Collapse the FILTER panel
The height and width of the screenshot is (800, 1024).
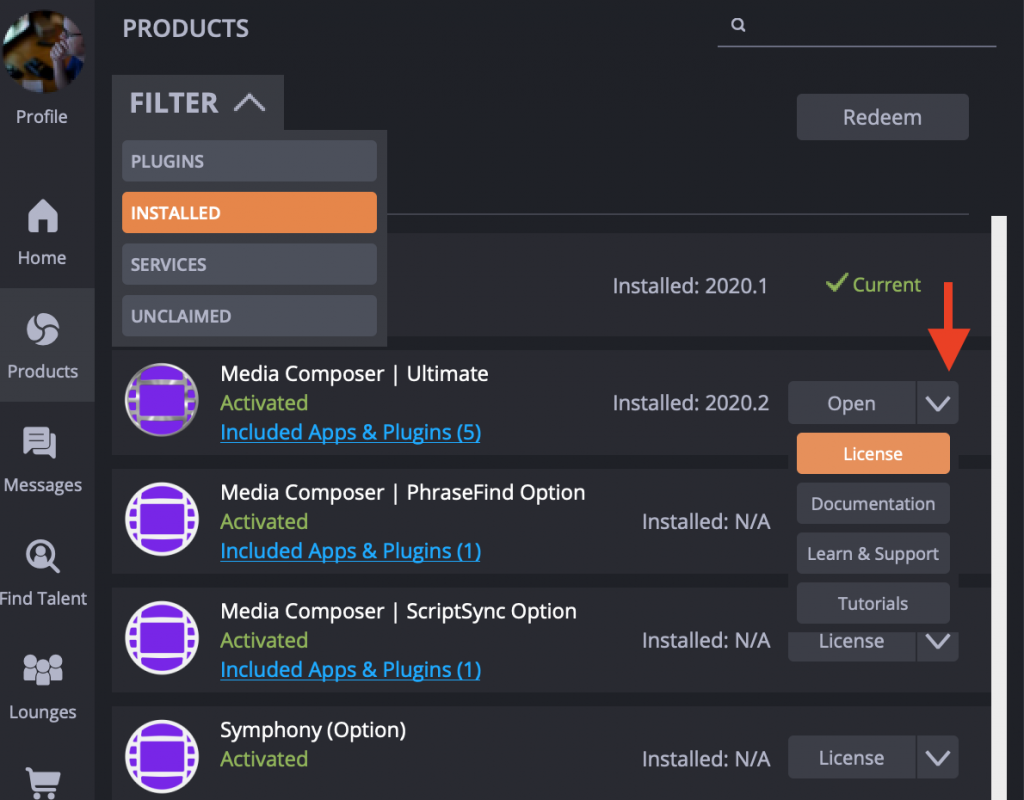click(197, 103)
